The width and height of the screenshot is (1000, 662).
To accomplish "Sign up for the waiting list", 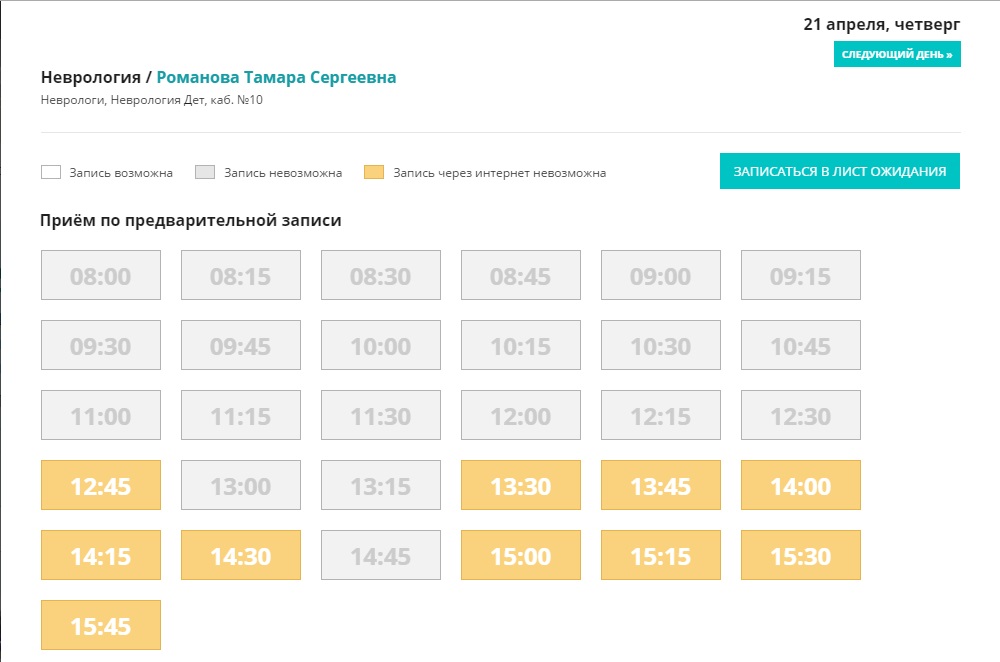I will [x=839, y=171].
